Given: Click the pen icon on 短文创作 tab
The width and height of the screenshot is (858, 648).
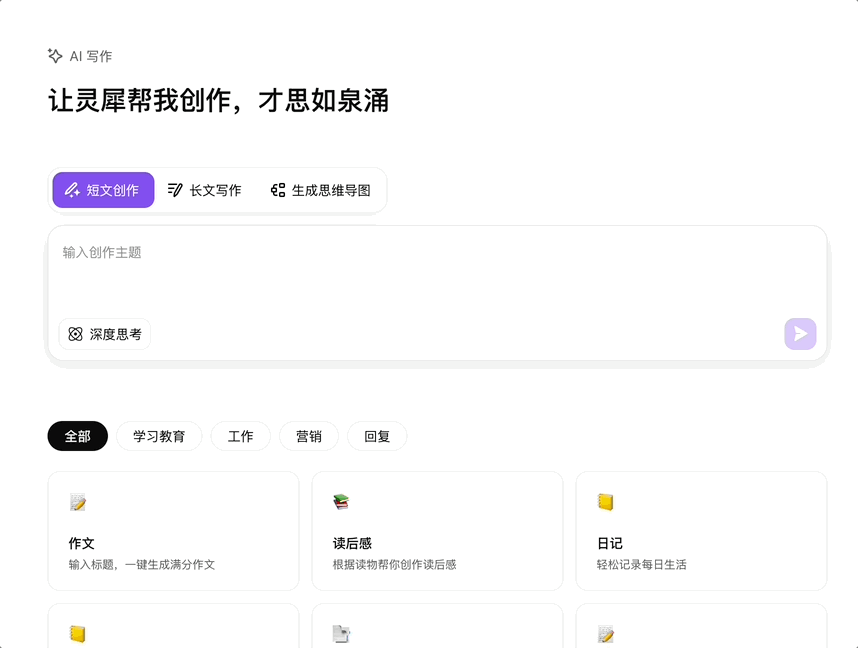Looking at the screenshot, I should tap(72, 190).
